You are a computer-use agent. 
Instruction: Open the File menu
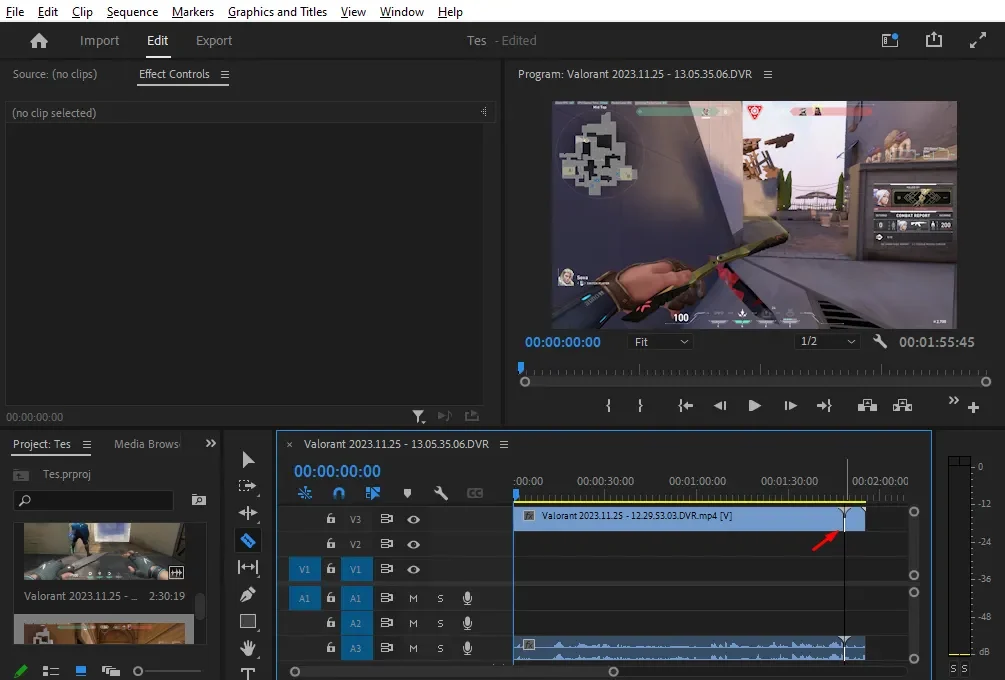15,12
